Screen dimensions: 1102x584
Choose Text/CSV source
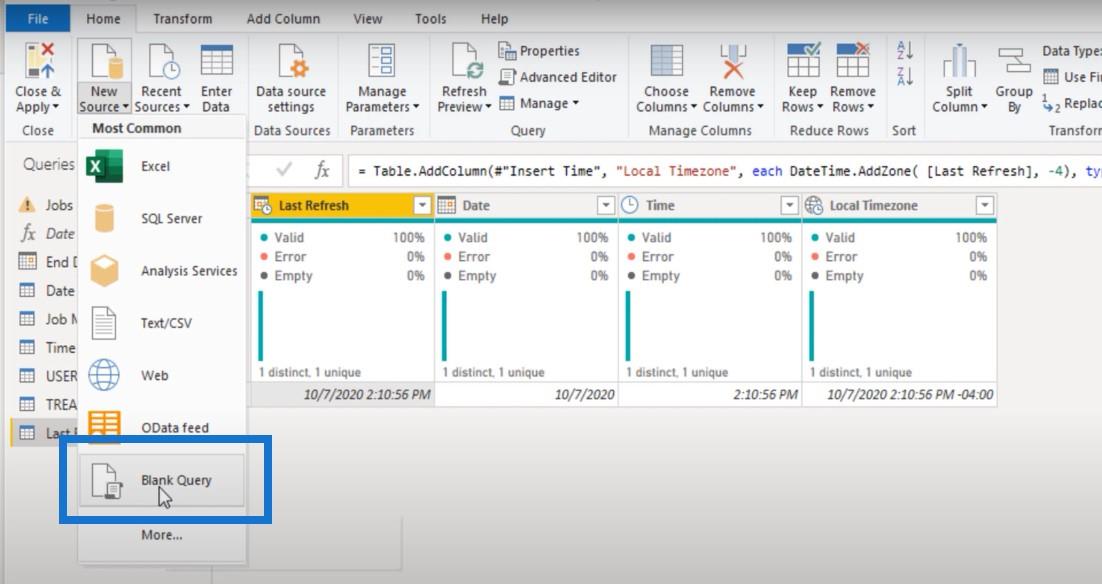[162, 323]
